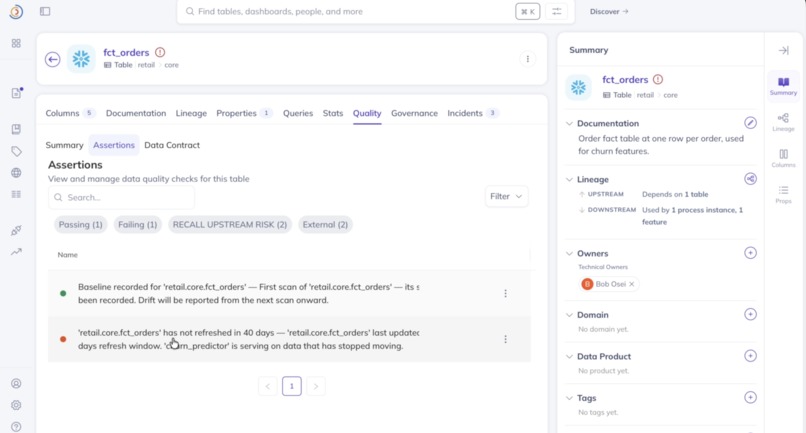The width and height of the screenshot is (806, 433).
Task: Click the next page arrow
Action: pos(316,386)
